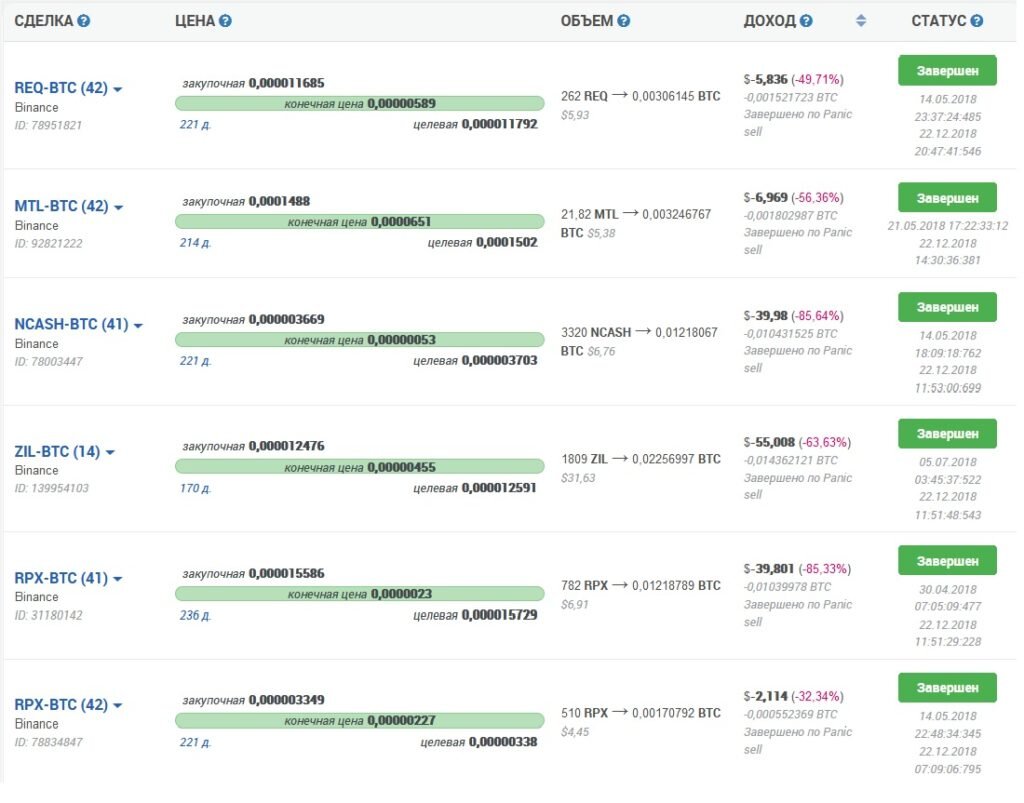Open help icon next to СДЕЛКА header
Image resolution: width=1024 pixels, height=803 pixels.
[x=84, y=21]
